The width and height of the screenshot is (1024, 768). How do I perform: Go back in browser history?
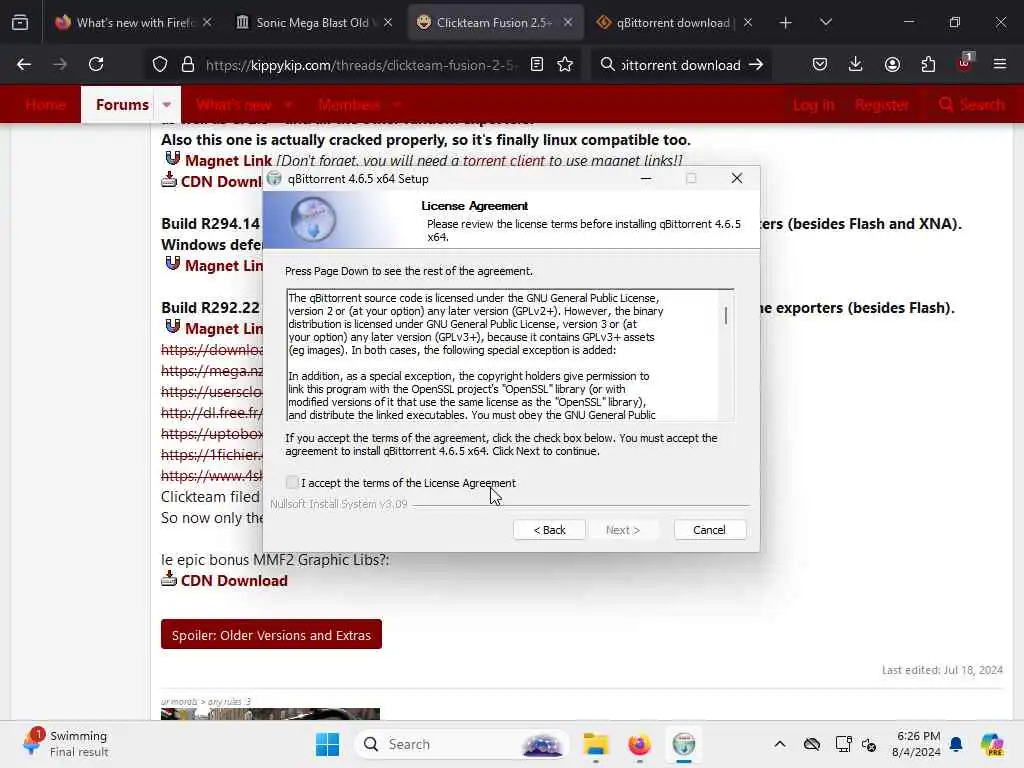tap(24, 64)
